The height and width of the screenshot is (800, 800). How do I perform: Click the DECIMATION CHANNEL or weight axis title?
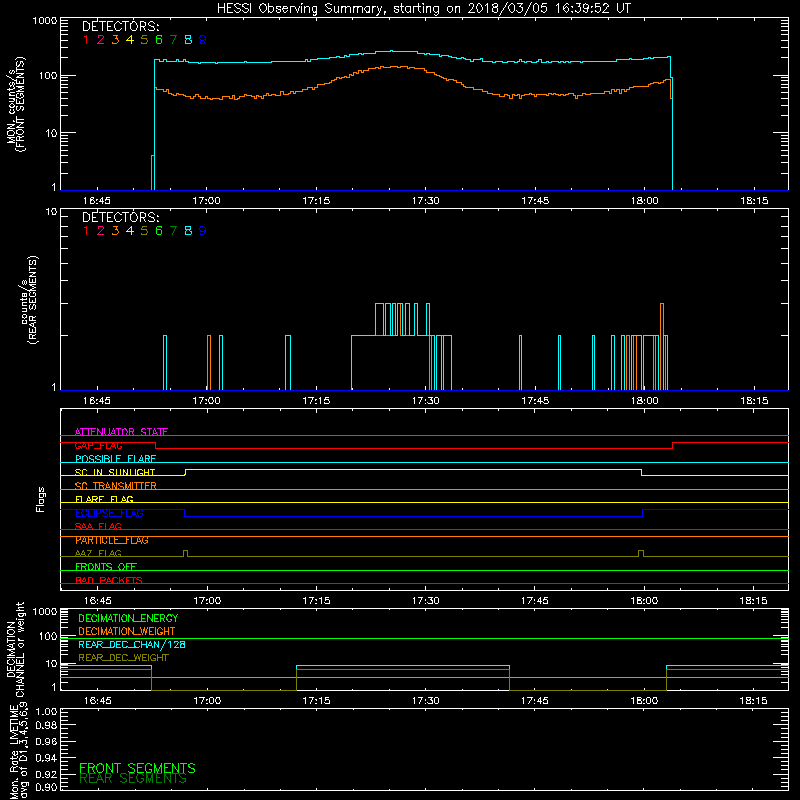pos(15,650)
